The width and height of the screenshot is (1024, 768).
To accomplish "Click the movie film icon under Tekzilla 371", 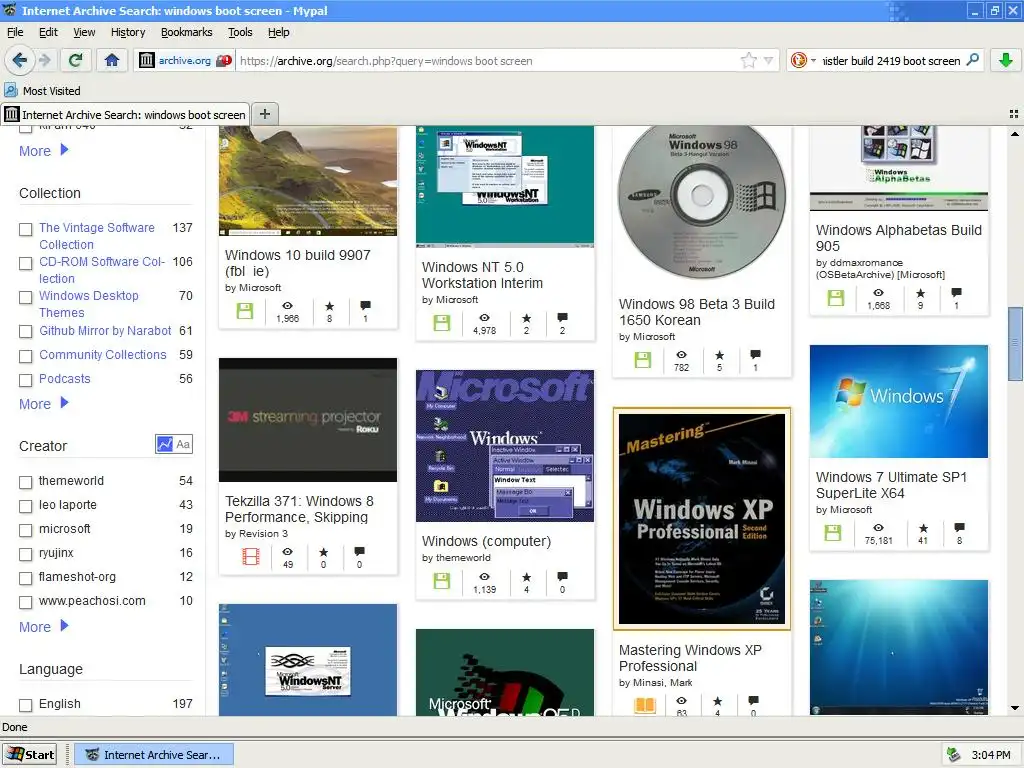I will [x=251, y=556].
